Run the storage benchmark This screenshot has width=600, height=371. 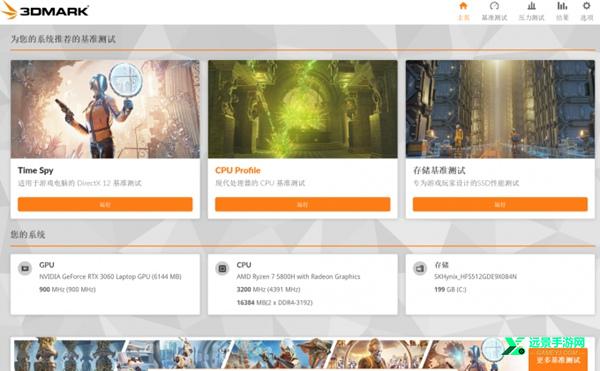click(x=500, y=204)
